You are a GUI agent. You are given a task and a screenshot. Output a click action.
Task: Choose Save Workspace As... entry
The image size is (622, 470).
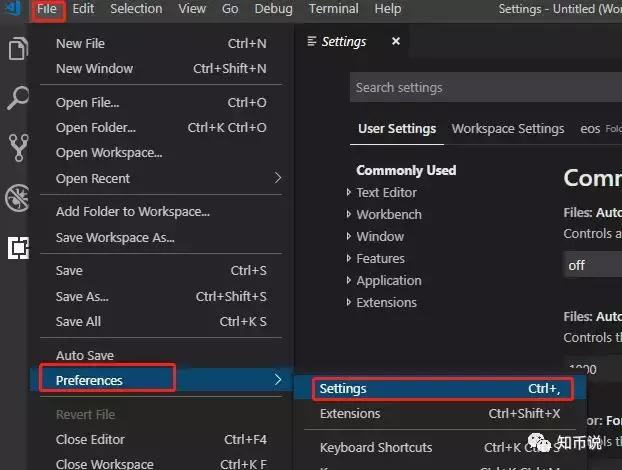click(x=161, y=238)
